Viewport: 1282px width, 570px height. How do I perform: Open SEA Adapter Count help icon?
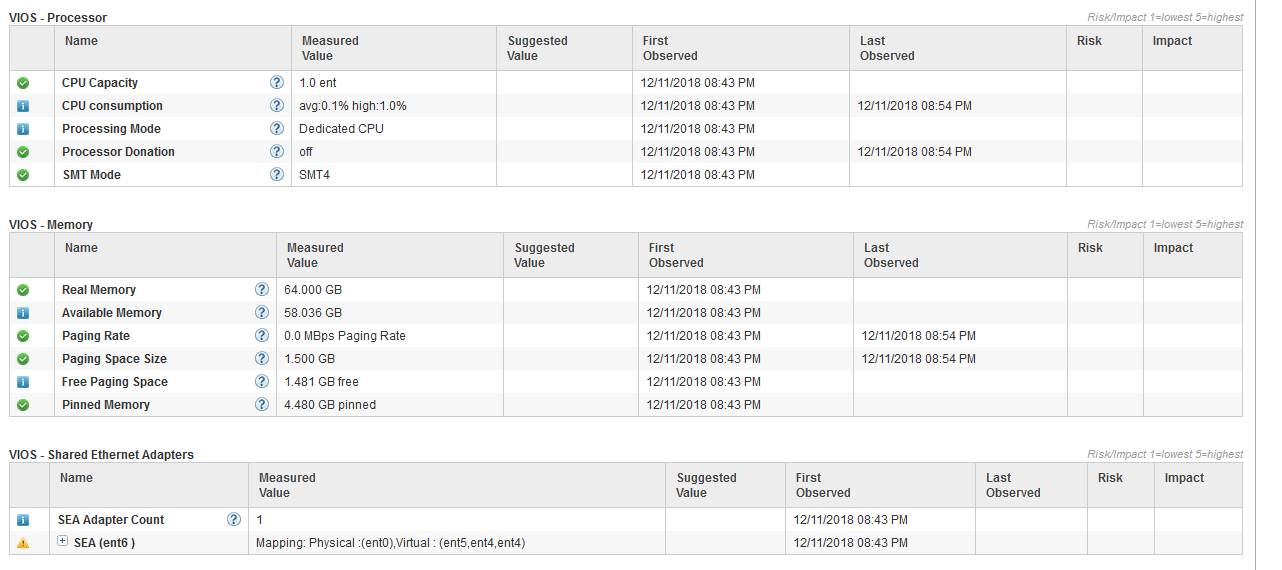pyautogui.click(x=234, y=520)
